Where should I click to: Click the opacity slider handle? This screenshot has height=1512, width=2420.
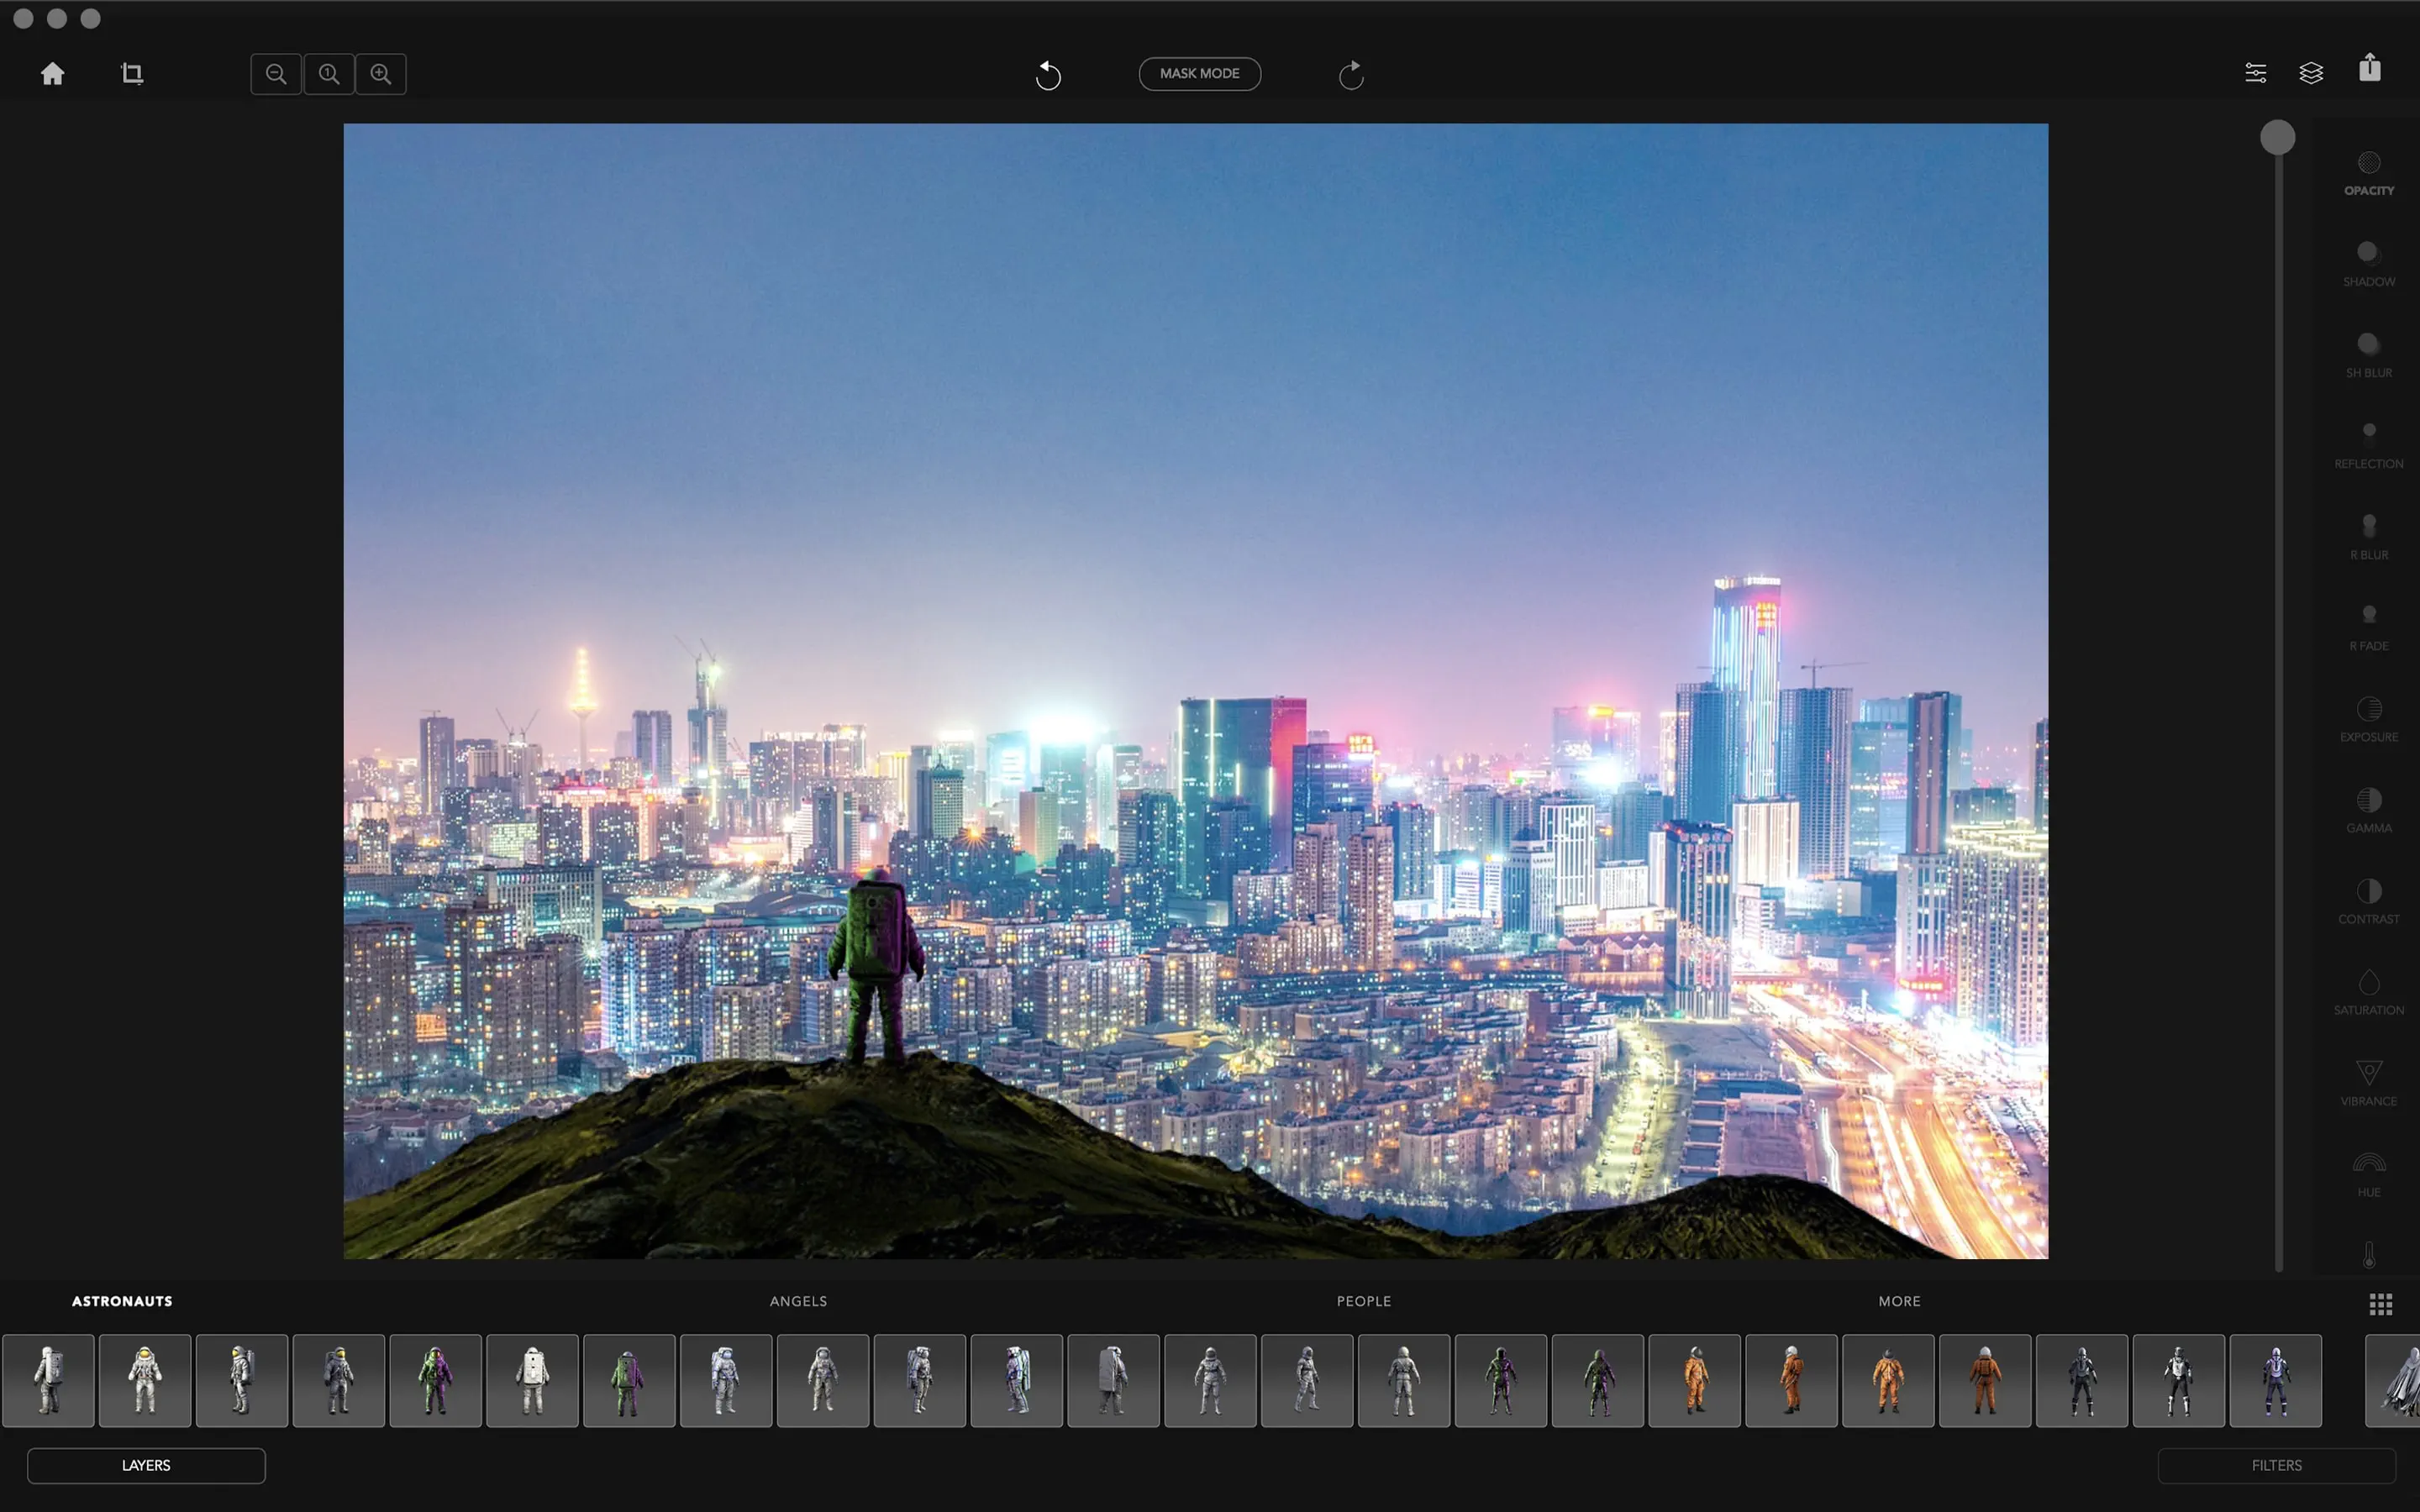tap(2277, 137)
